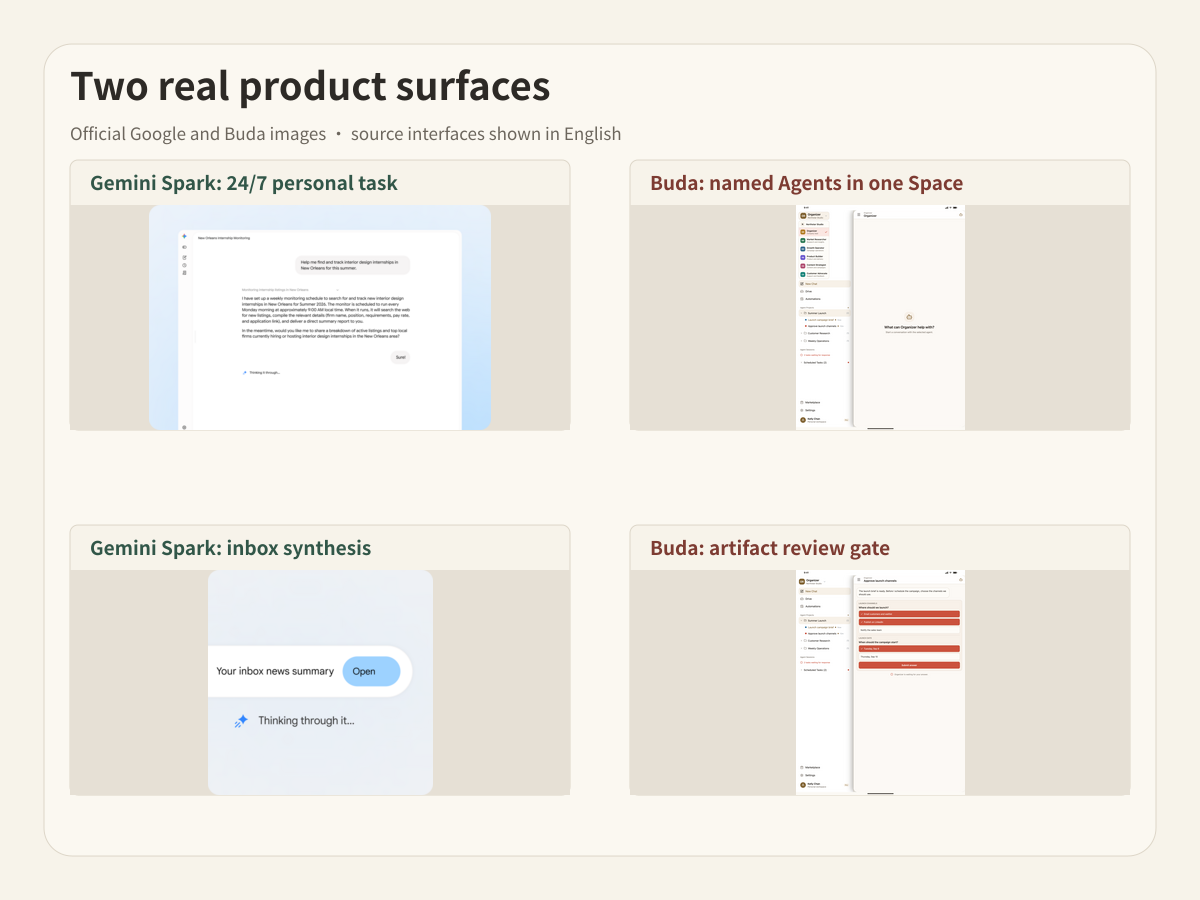Select the Content Strategist agent icon

coord(803,266)
